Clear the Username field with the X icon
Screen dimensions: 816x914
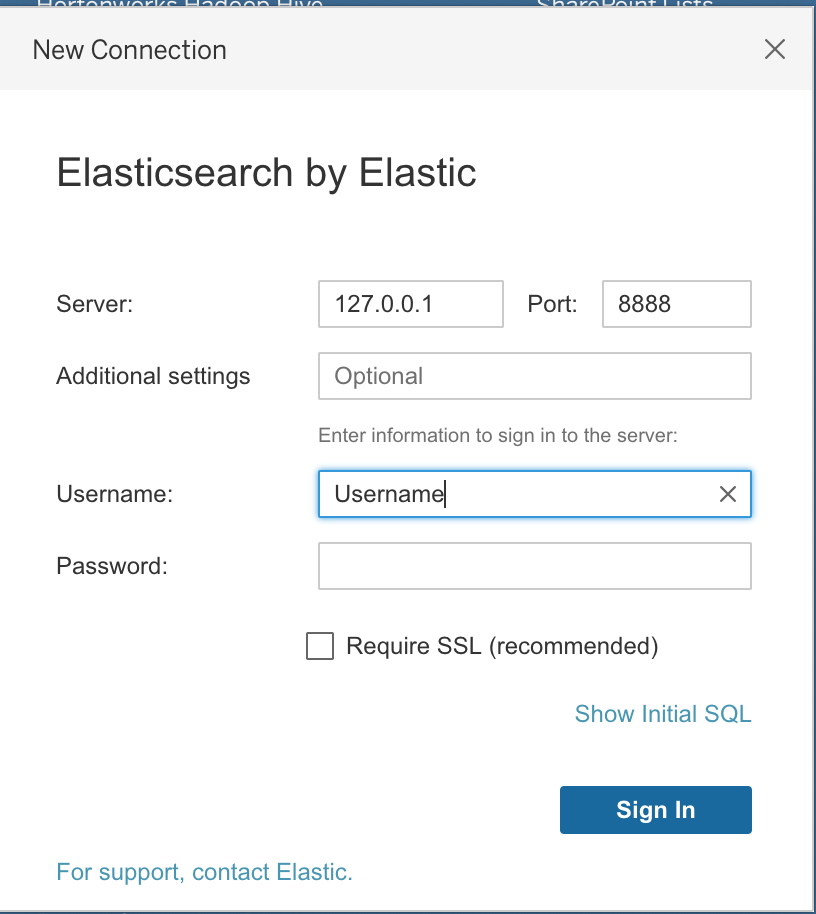click(728, 494)
